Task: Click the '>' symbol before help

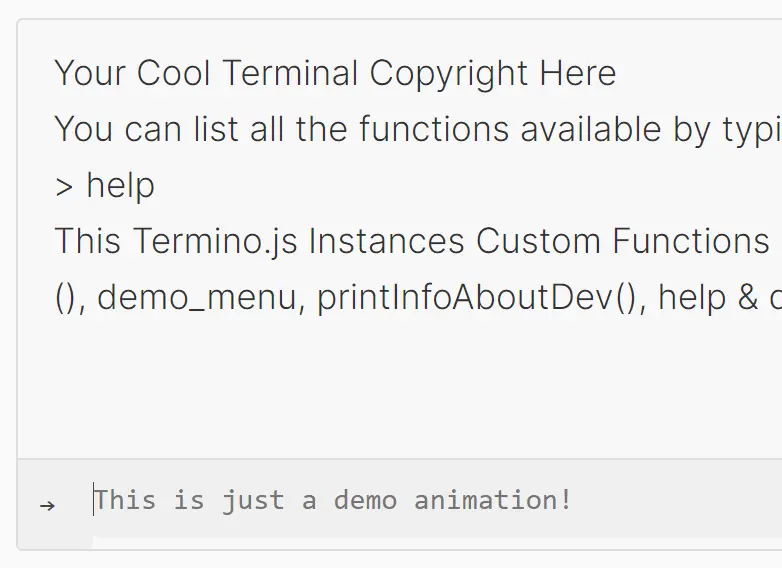Action: (64, 188)
